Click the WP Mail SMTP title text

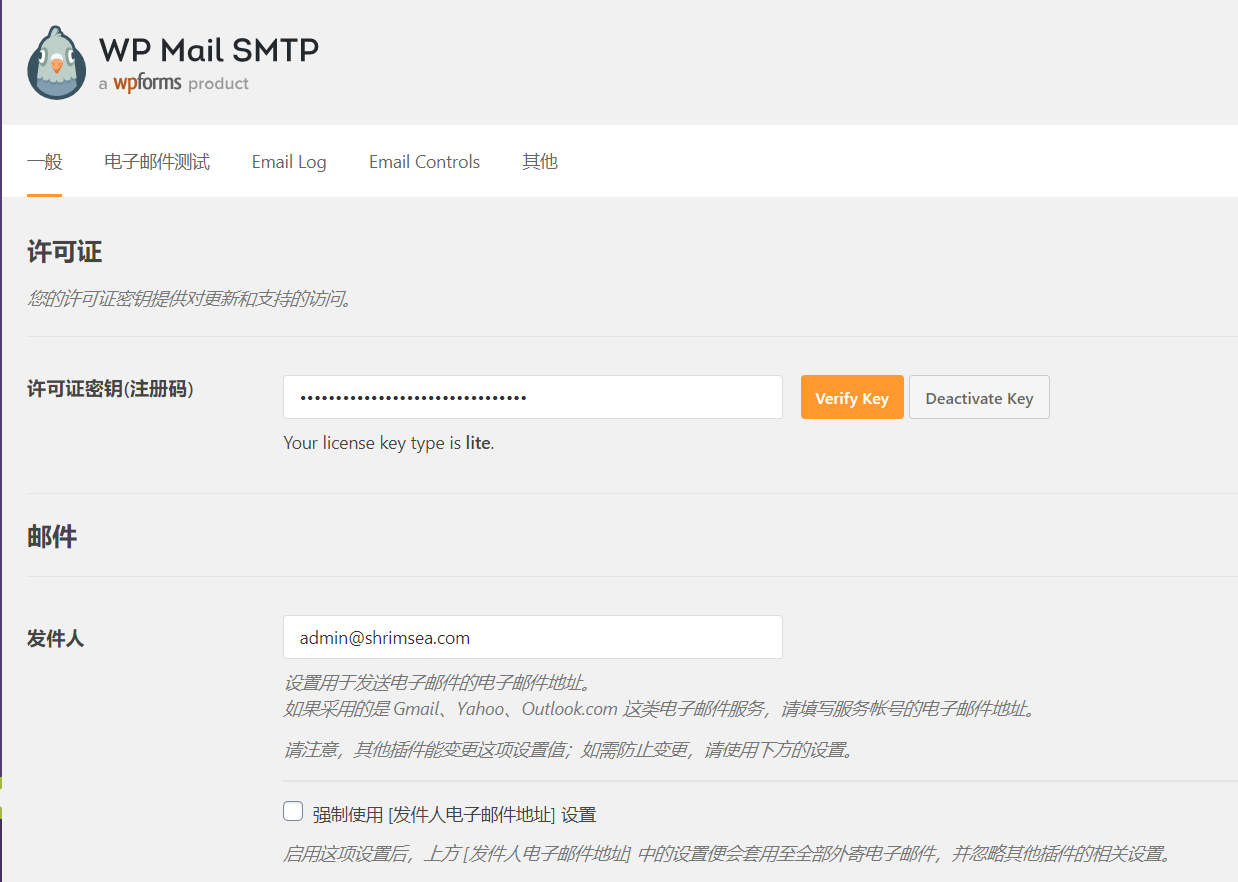click(x=209, y=49)
